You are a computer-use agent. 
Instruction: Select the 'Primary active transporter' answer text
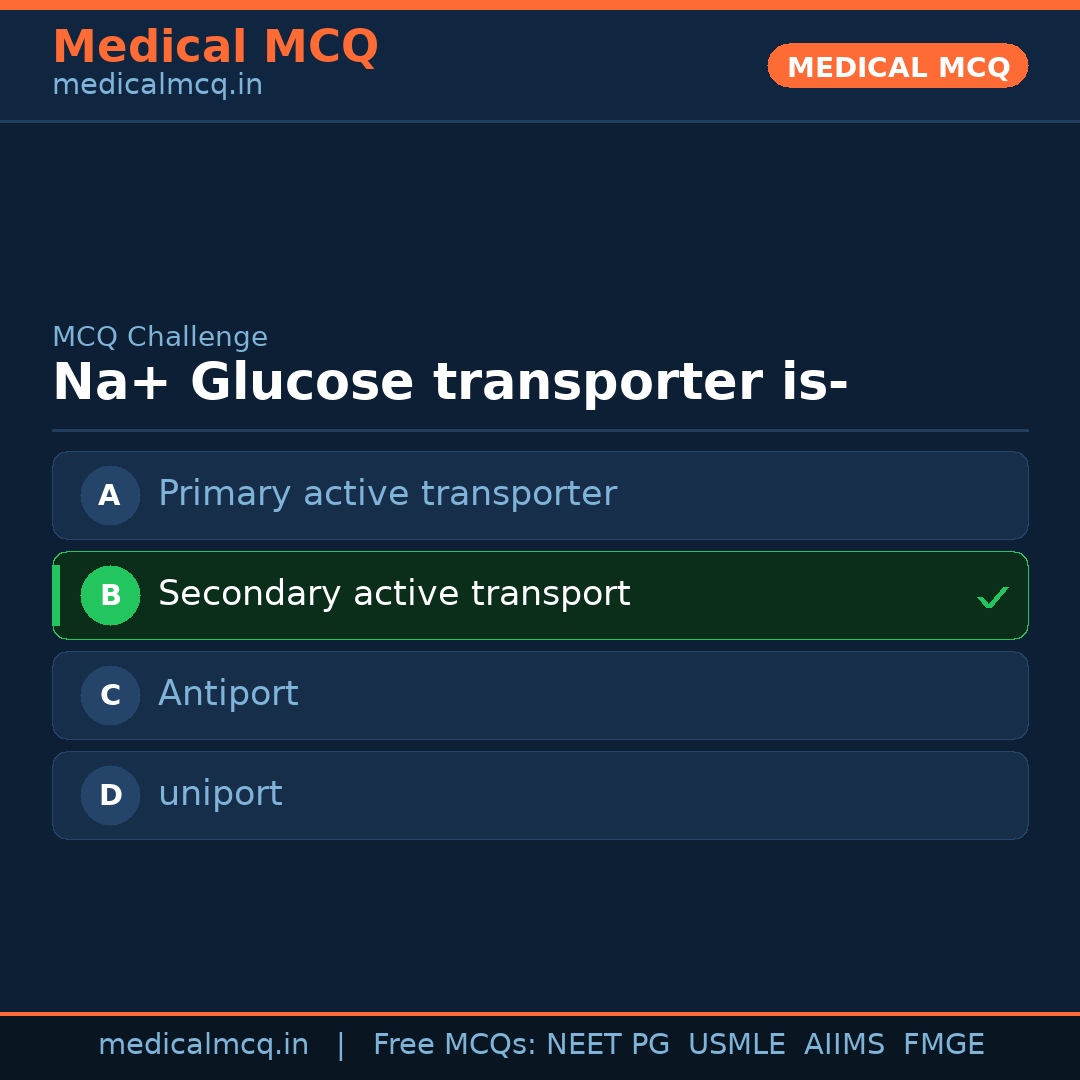[387, 494]
